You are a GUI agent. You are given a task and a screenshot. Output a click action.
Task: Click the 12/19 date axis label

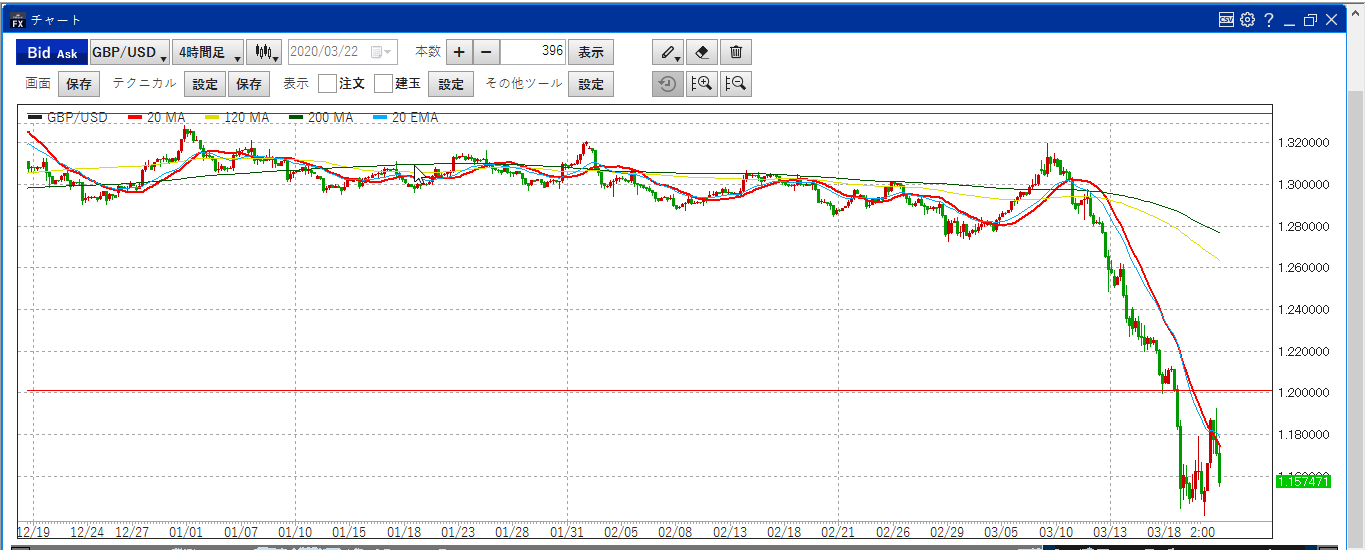click(34, 532)
